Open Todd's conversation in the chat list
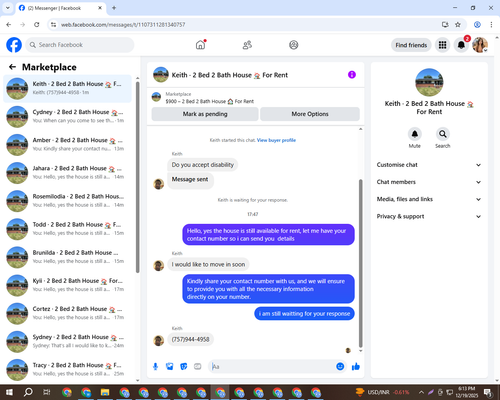Screen dimensions: 500x400 click(67, 229)
